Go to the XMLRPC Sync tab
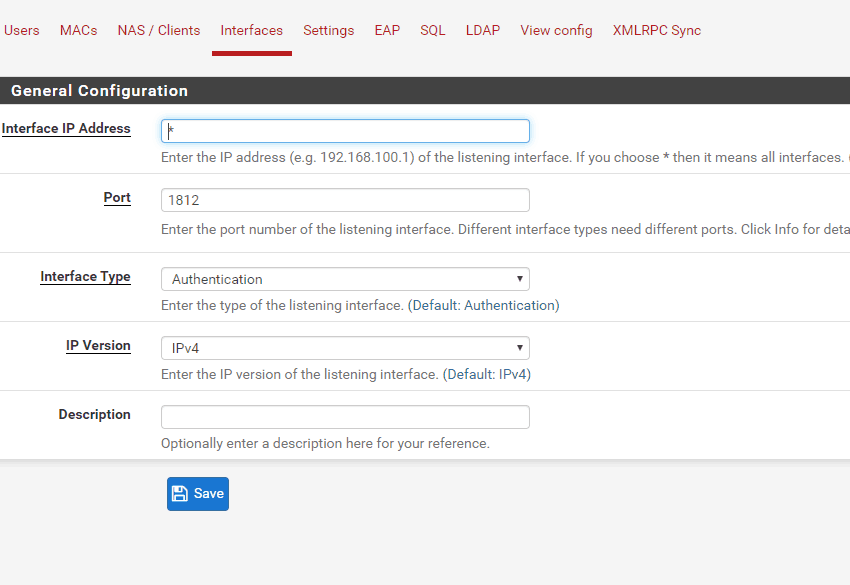 click(657, 30)
